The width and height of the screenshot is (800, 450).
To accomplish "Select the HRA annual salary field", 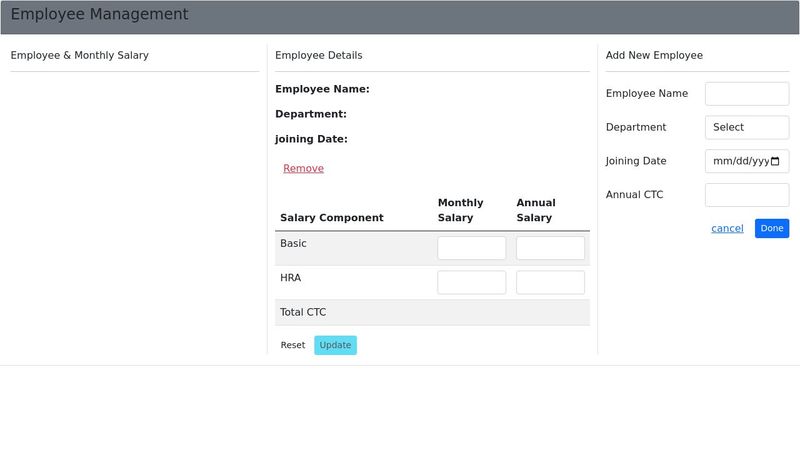I will pyautogui.click(x=550, y=282).
